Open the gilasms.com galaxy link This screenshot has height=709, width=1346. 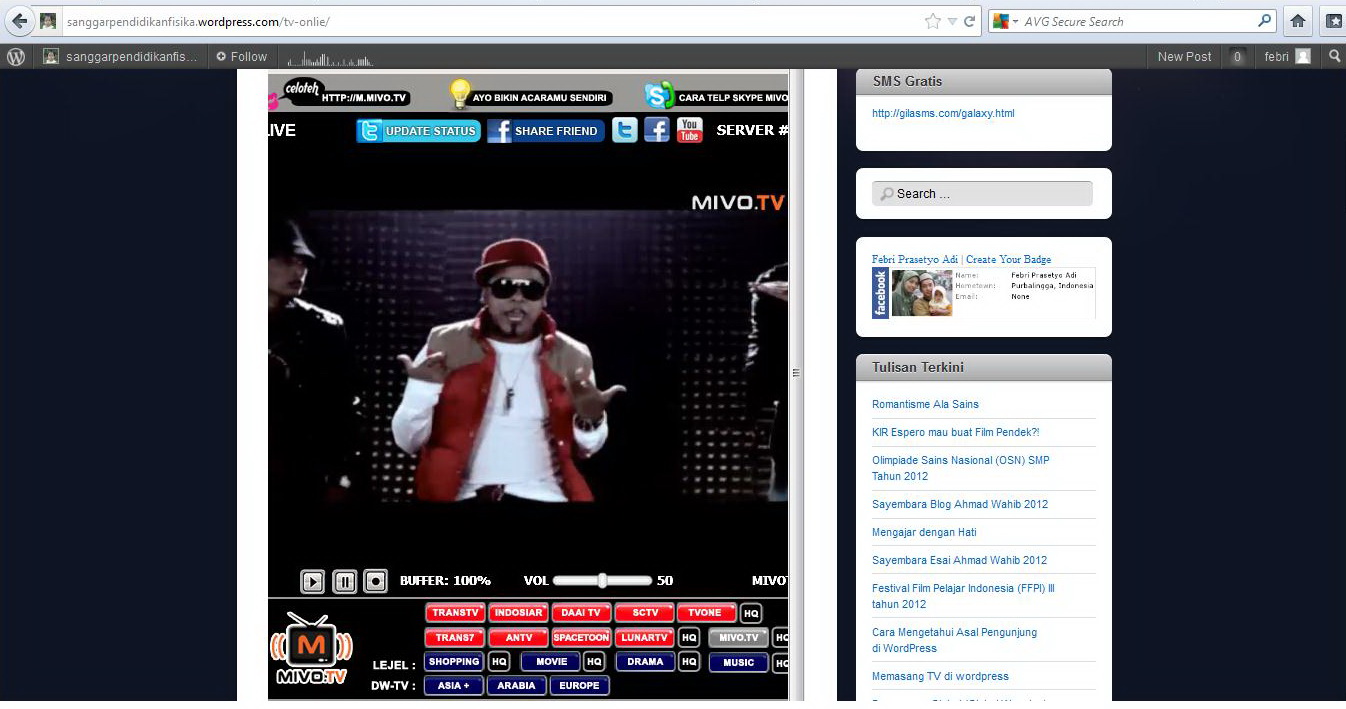tap(943, 114)
